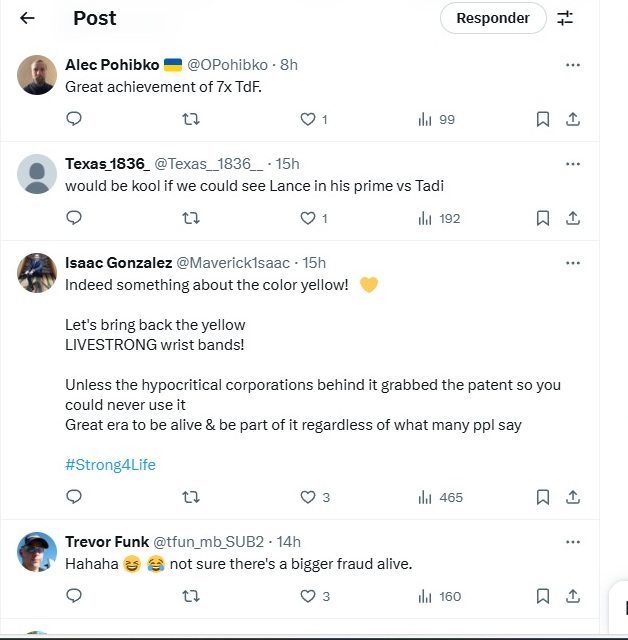Viewport: 628px width, 640px height.
Task: Click the Responder button
Action: 492,18
